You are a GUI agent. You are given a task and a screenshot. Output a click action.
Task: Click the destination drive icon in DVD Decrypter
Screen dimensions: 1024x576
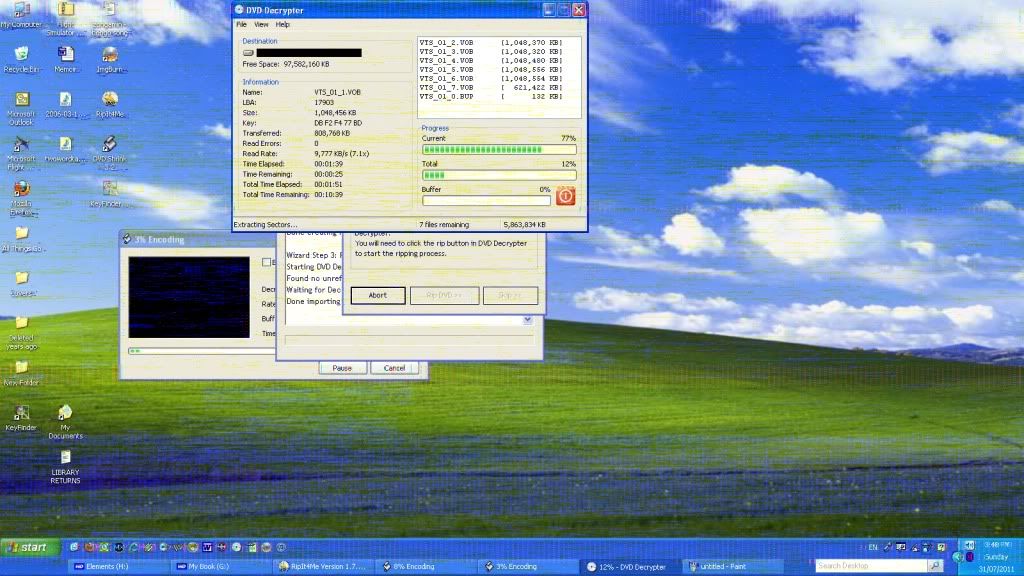248,53
